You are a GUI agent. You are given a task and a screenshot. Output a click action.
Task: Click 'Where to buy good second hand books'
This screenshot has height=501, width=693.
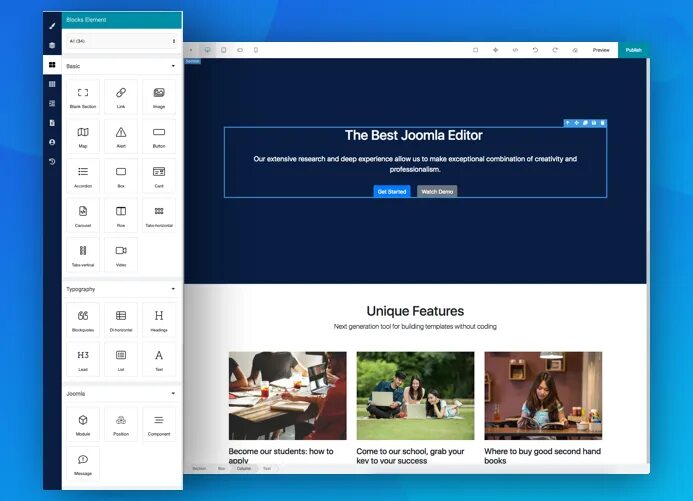pos(542,456)
